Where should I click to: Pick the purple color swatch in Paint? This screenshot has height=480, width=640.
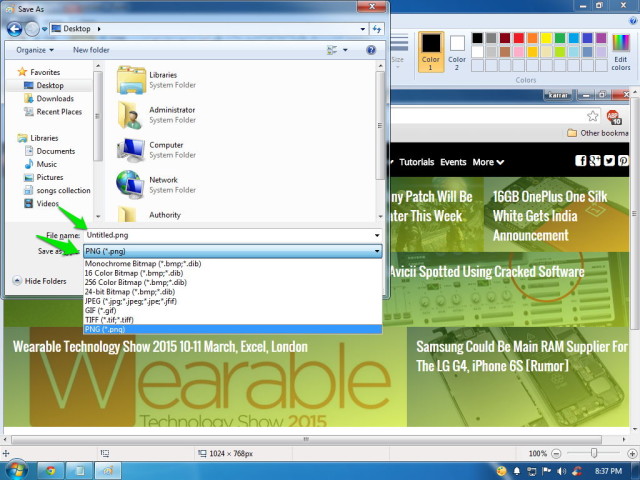601,38
